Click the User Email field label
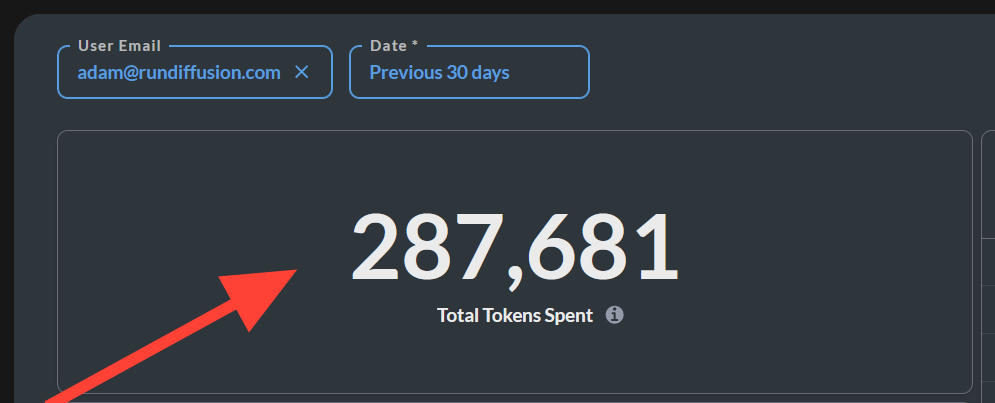 [119, 46]
